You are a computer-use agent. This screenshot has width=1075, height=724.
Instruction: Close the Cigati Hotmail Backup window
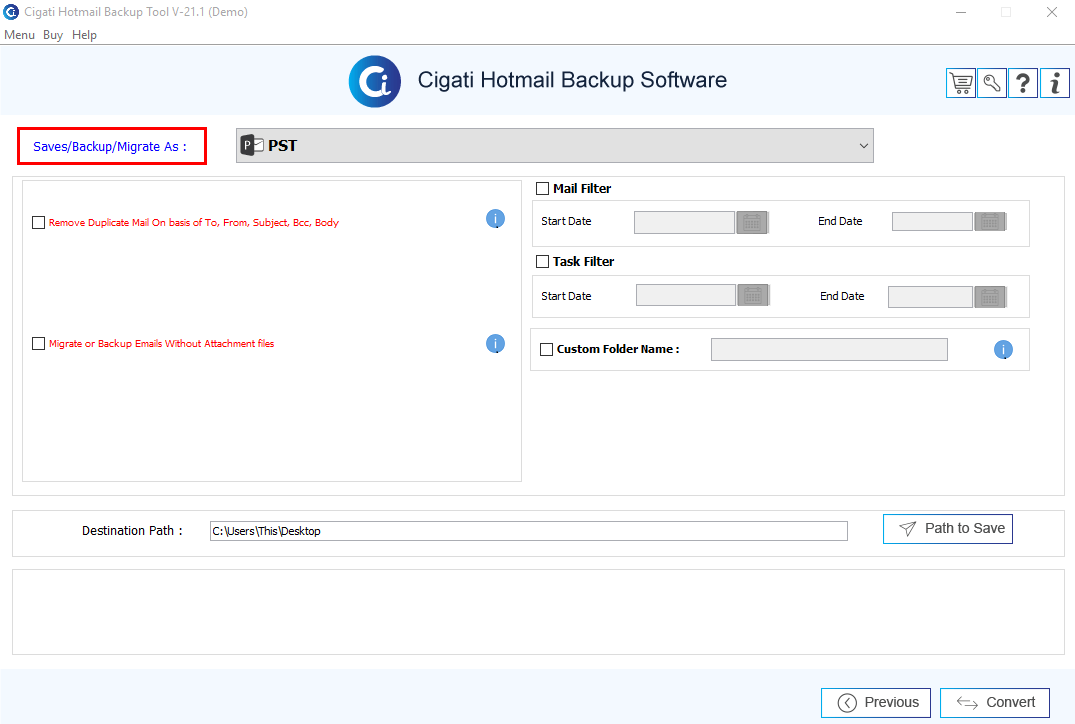1052,12
